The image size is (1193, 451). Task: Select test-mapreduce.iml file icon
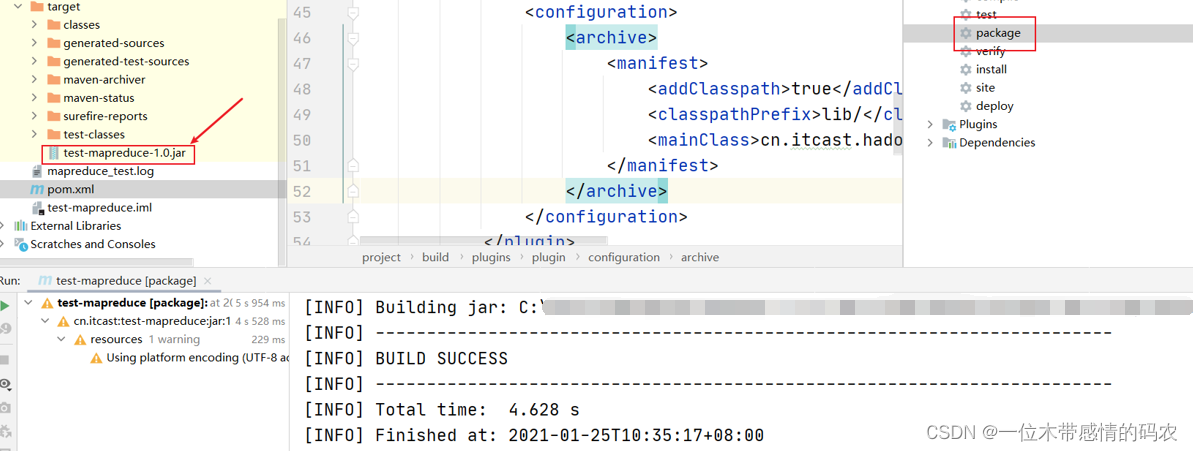click(x=37, y=208)
